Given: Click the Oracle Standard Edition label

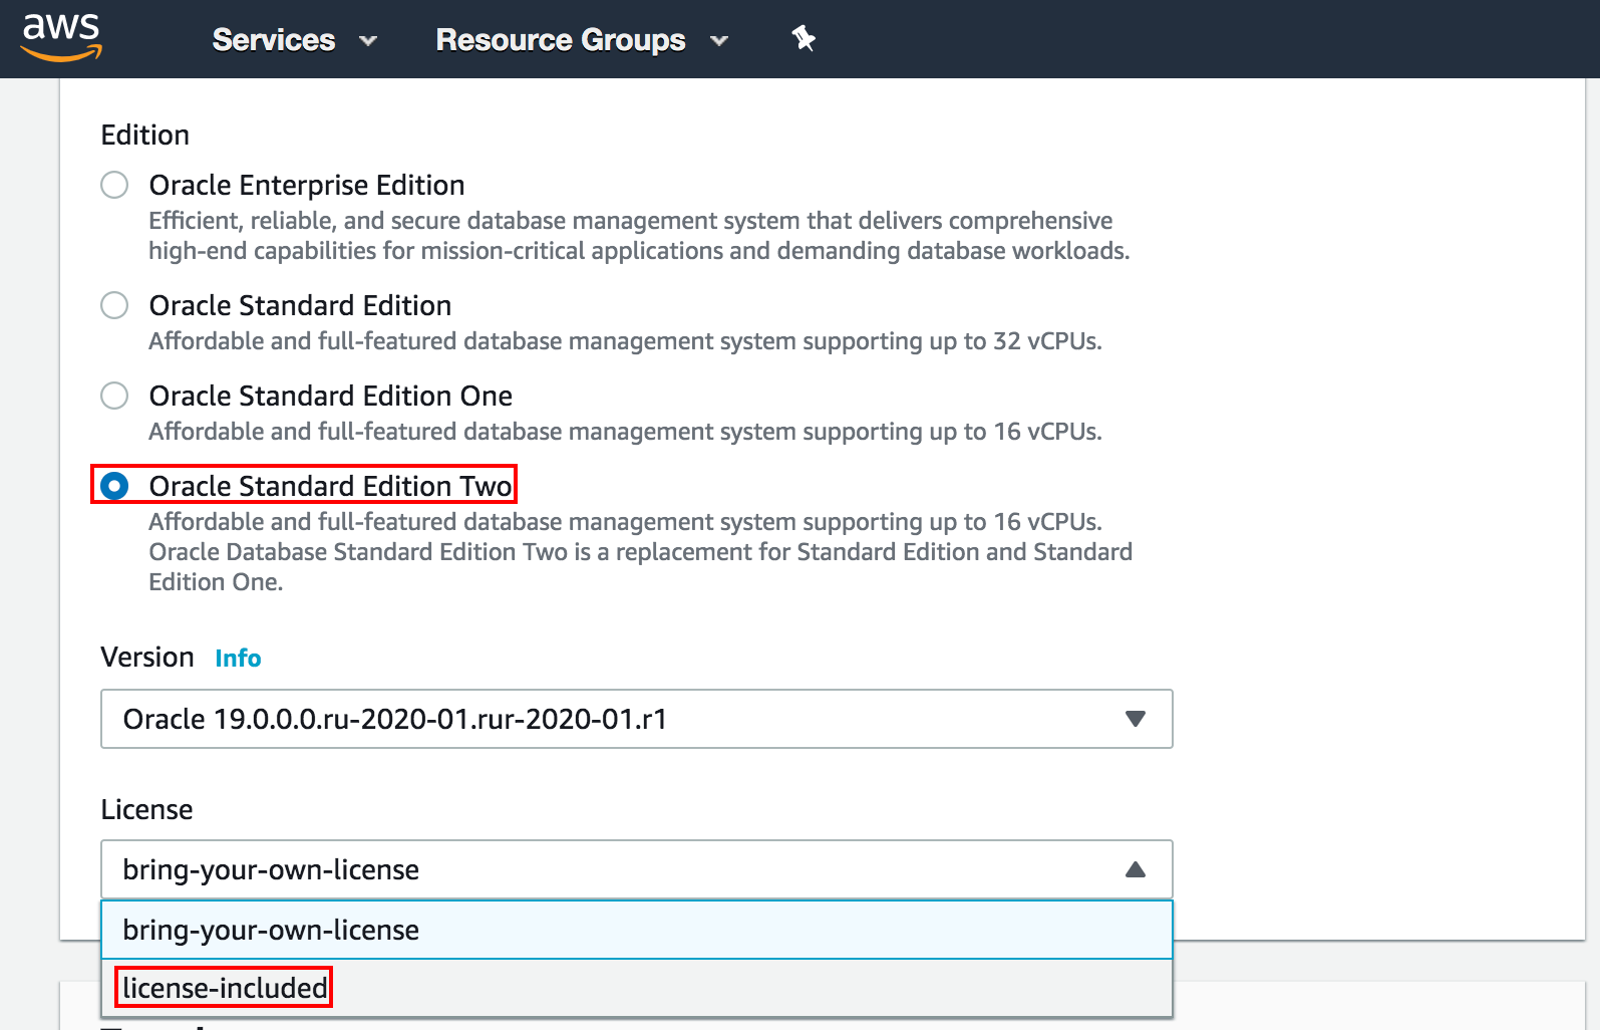Looking at the screenshot, I should pyautogui.click(x=300, y=305).
